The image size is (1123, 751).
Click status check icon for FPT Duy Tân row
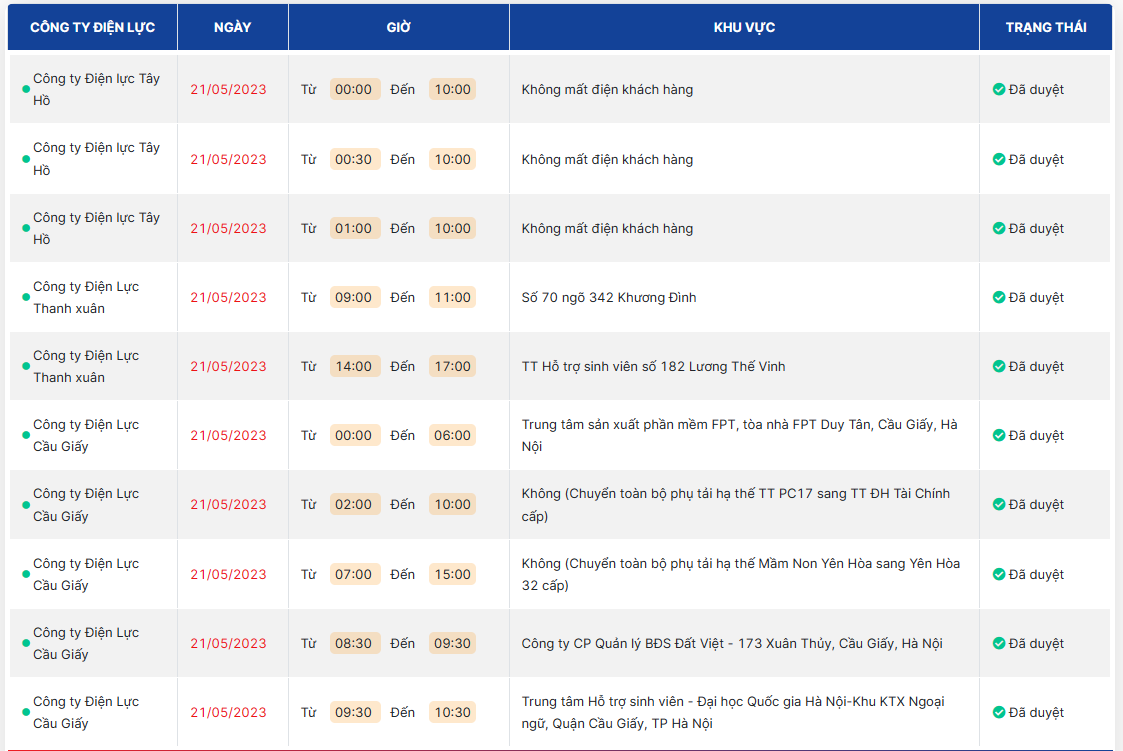998,435
